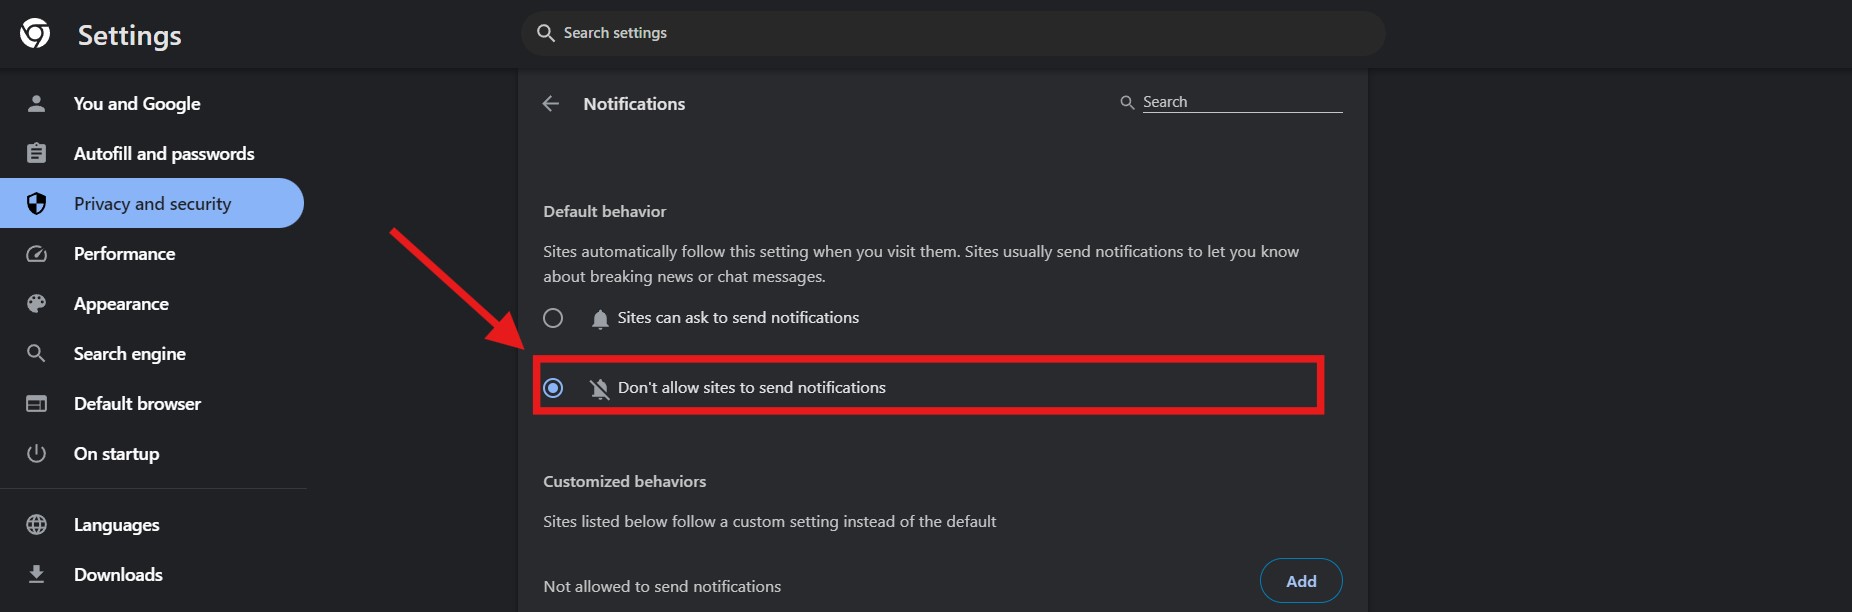Screen dimensions: 1852x612
Task: Go back with the arrow beside Notifications
Action: coord(550,104)
